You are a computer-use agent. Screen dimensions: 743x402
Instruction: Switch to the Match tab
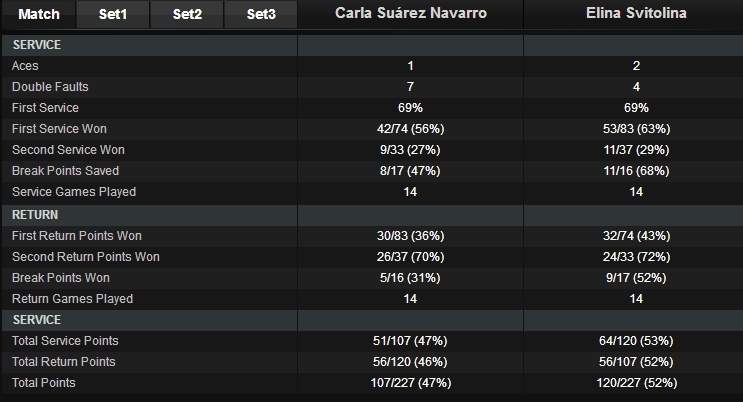pyautogui.click(x=38, y=15)
